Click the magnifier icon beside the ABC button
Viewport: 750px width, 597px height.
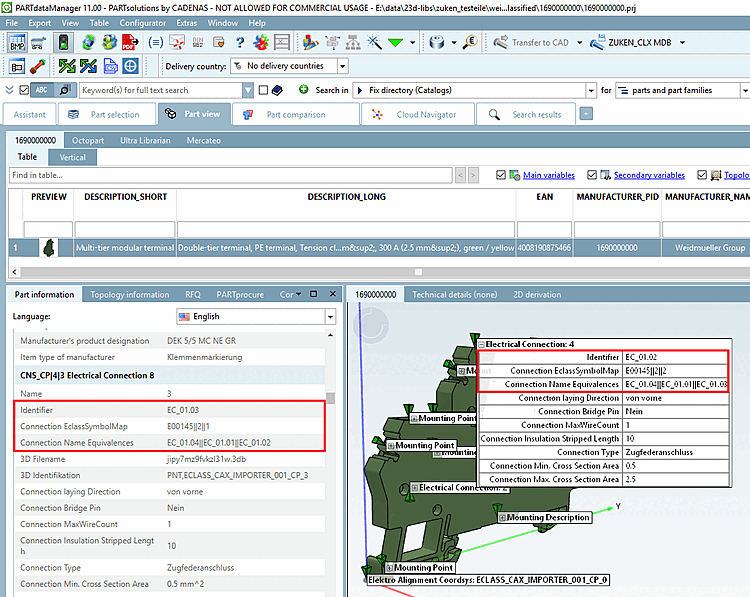point(66,90)
